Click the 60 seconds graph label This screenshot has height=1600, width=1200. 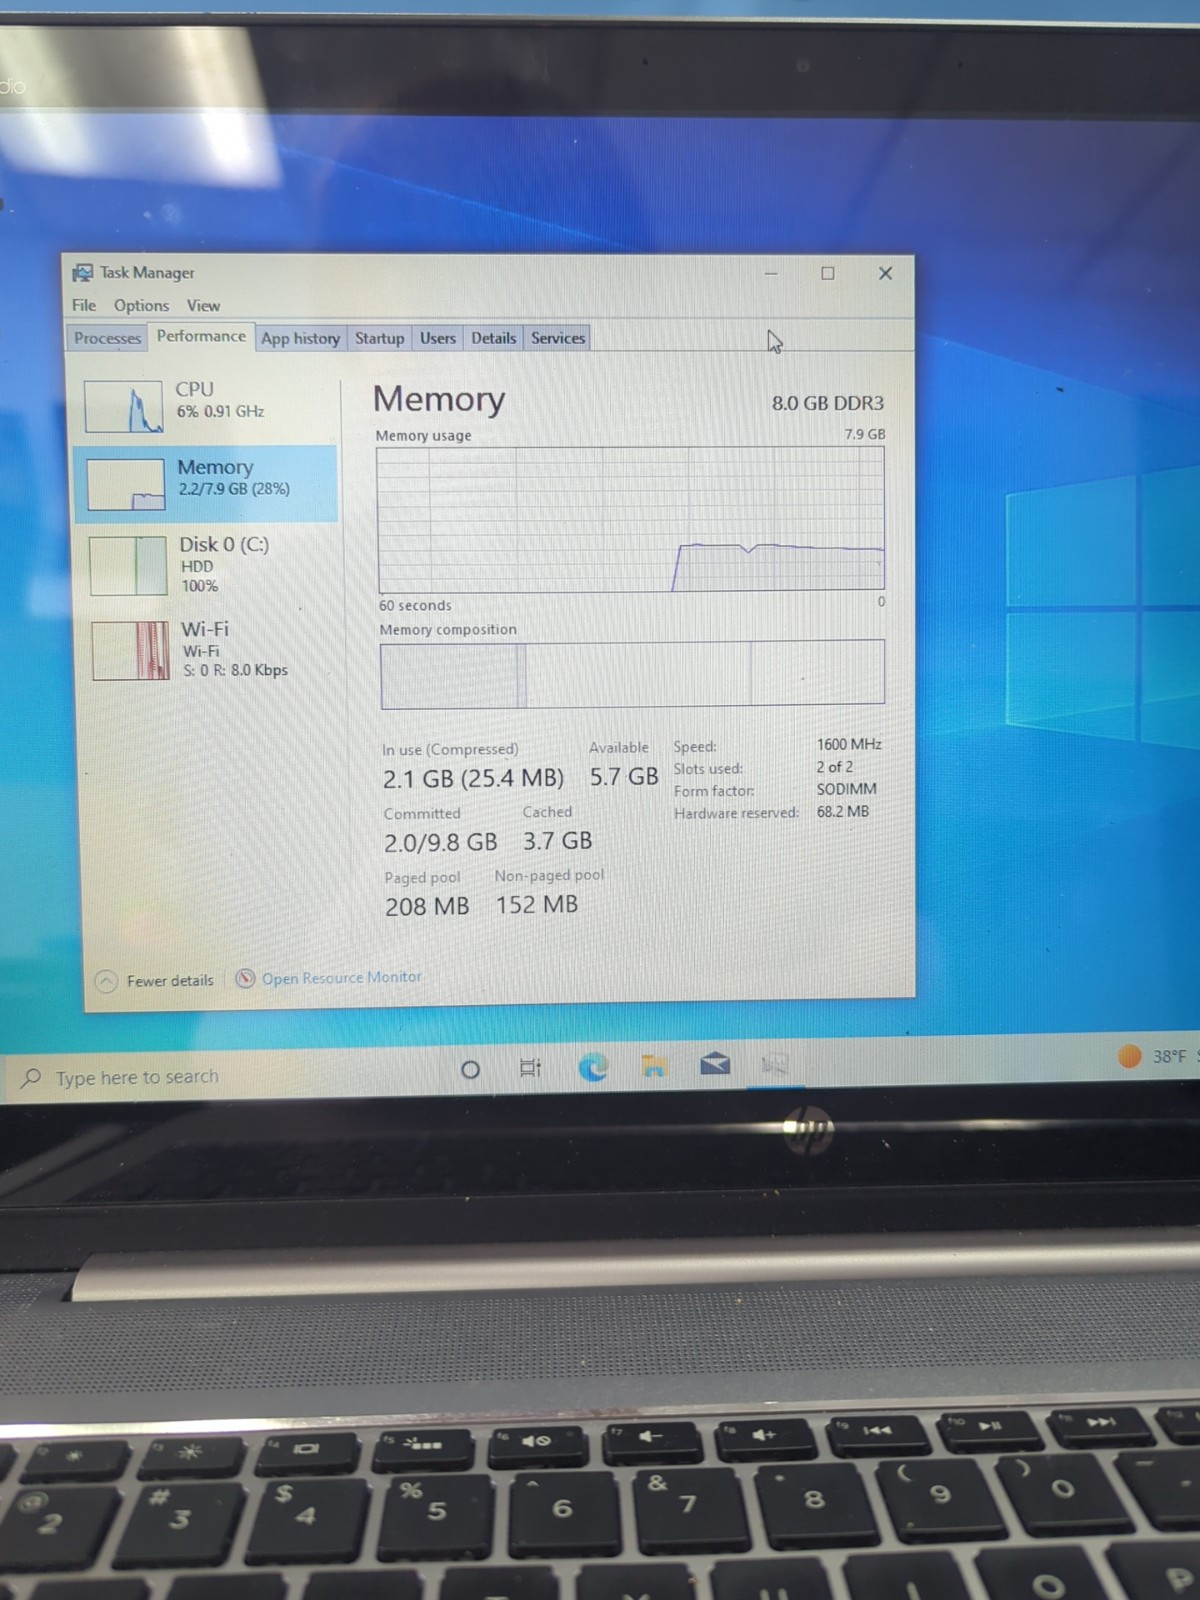[415, 605]
